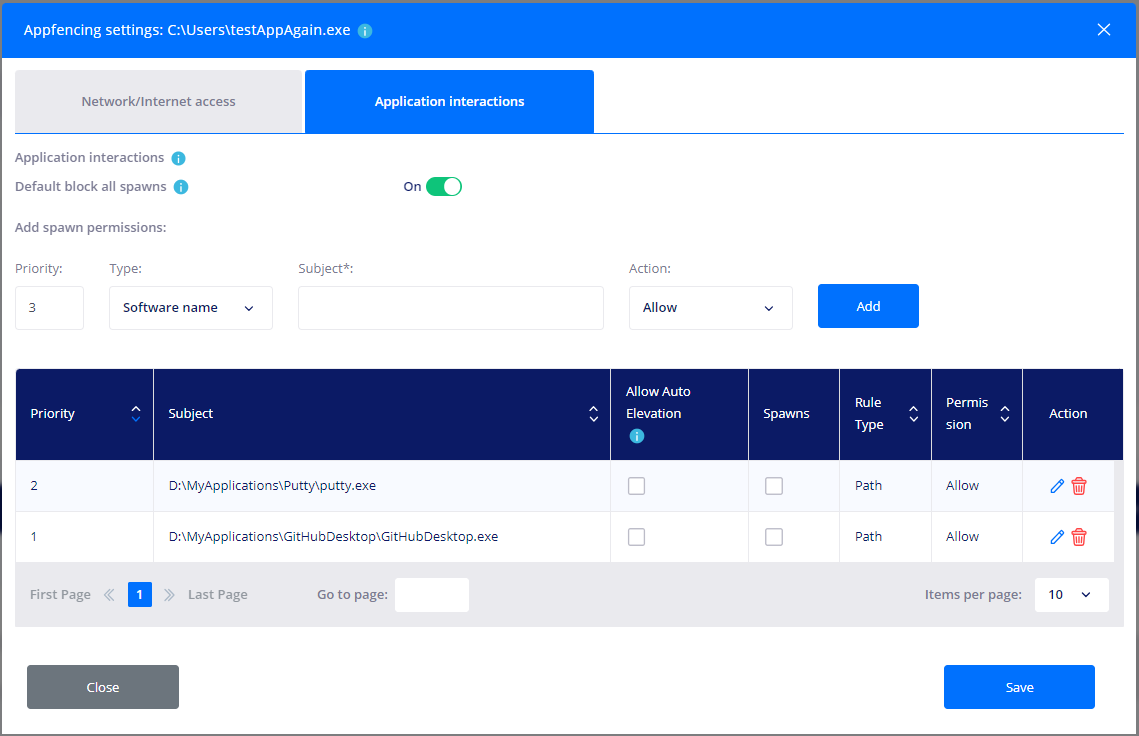Screen dimensions: 1139x736
Task: Enable Spawns checkbox for GitHubDesktop.exe
Action: [773, 537]
